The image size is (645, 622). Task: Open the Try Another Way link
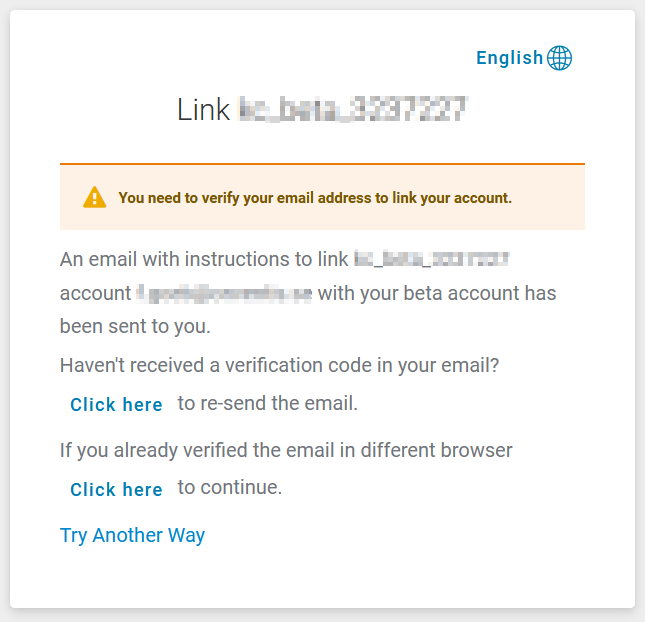point(132,535)
